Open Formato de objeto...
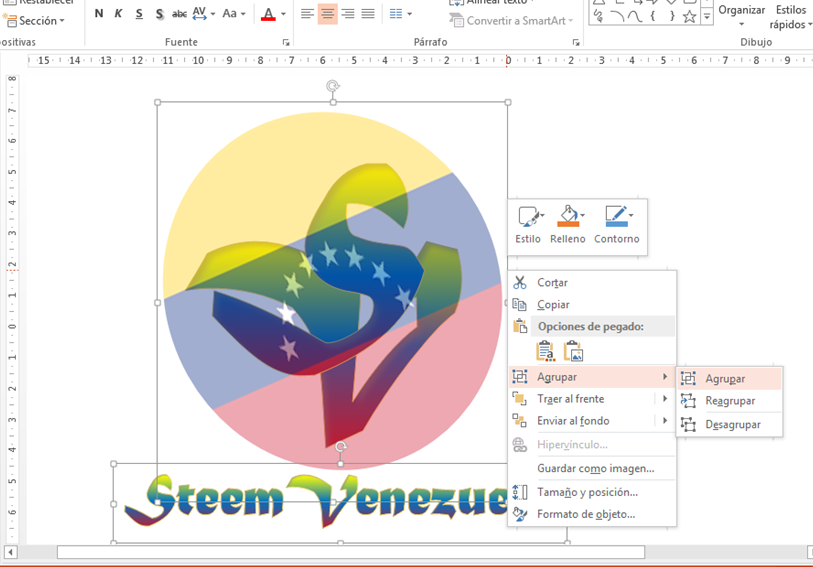813x567 pixels. coord(592,514)
